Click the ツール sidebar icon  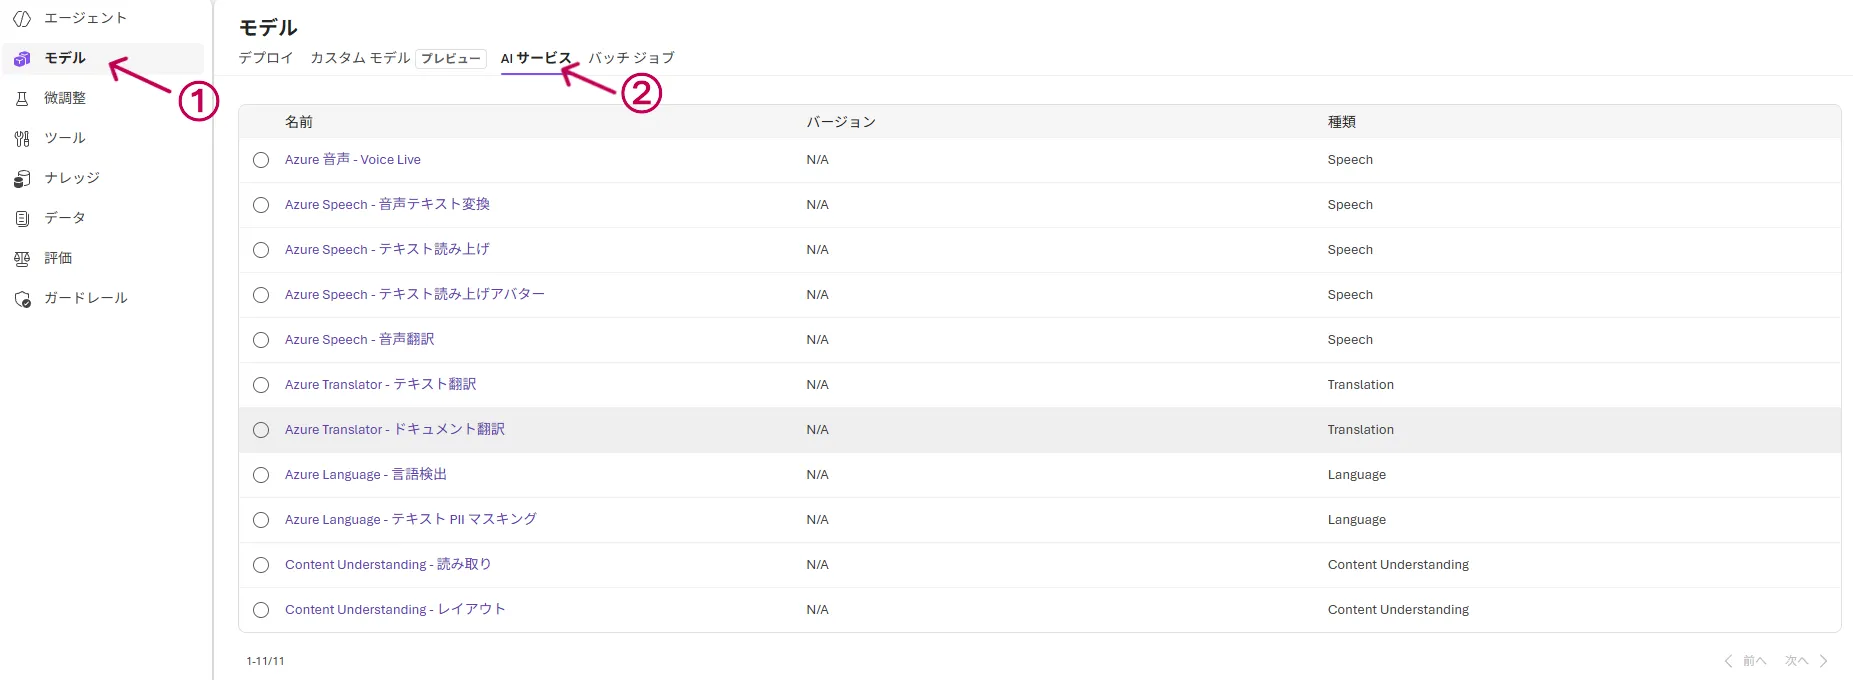(x=22, y=138)
